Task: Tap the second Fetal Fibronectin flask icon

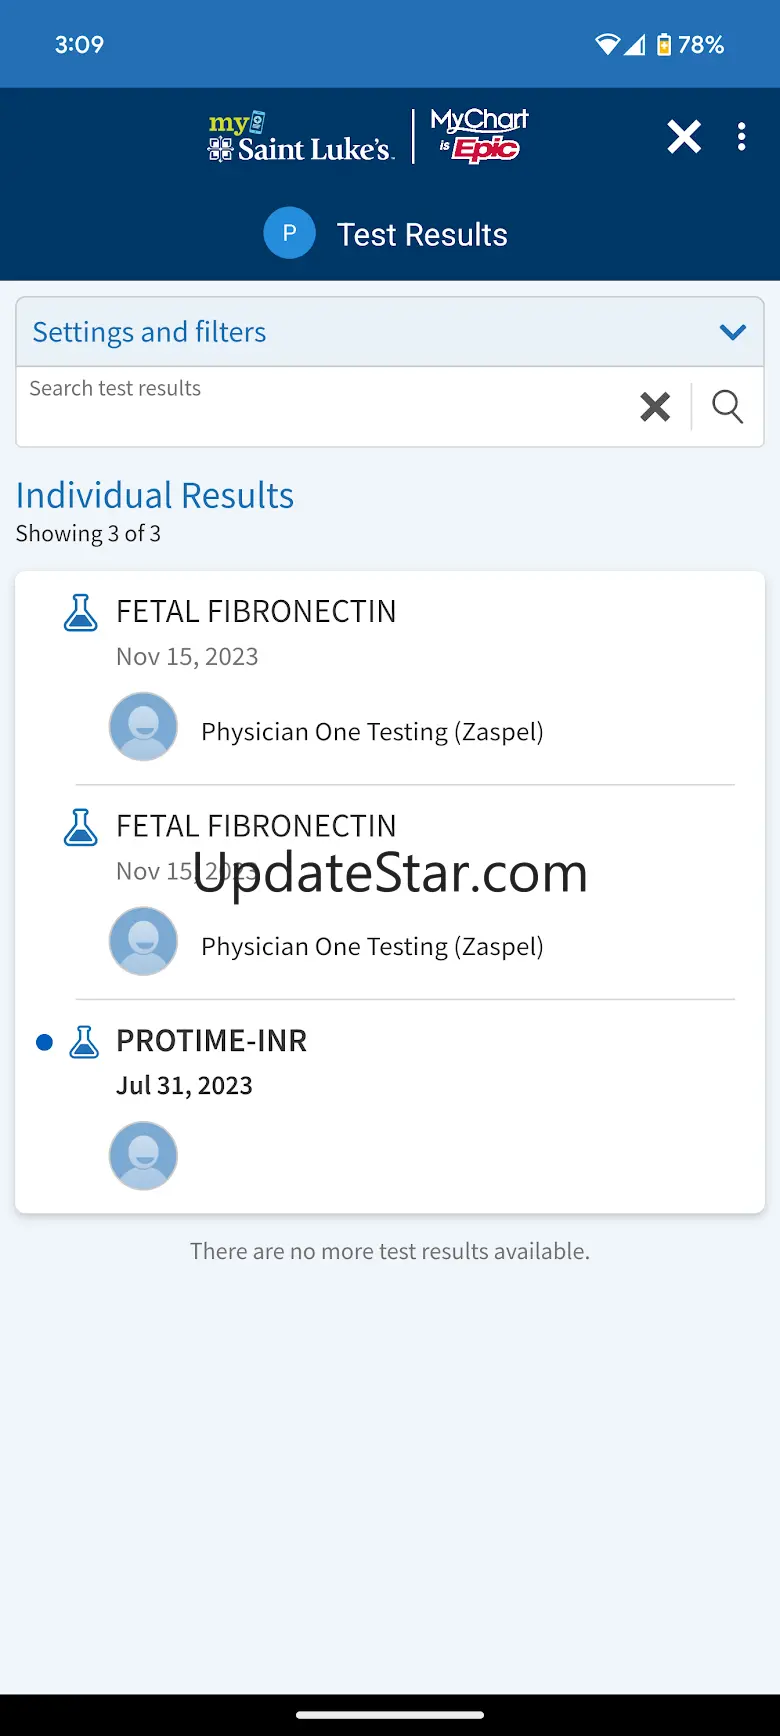Action: [x=81, y=828]
